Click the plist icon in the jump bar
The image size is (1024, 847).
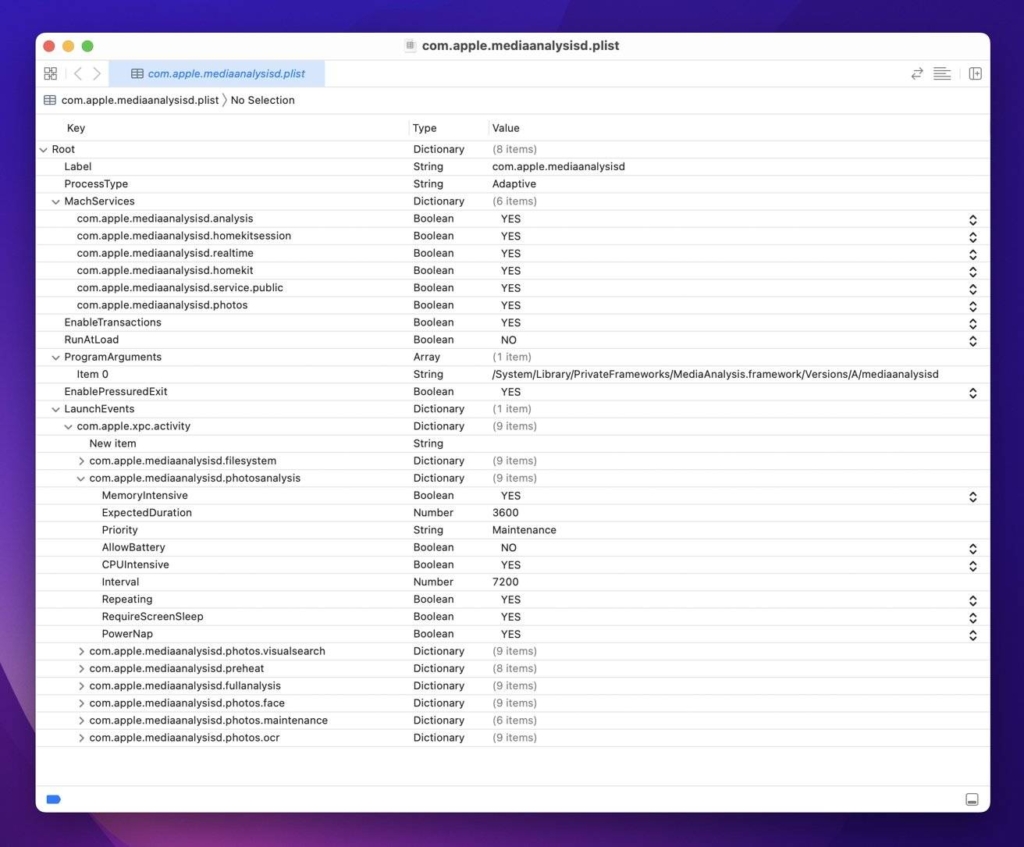(x=48, y=100)
